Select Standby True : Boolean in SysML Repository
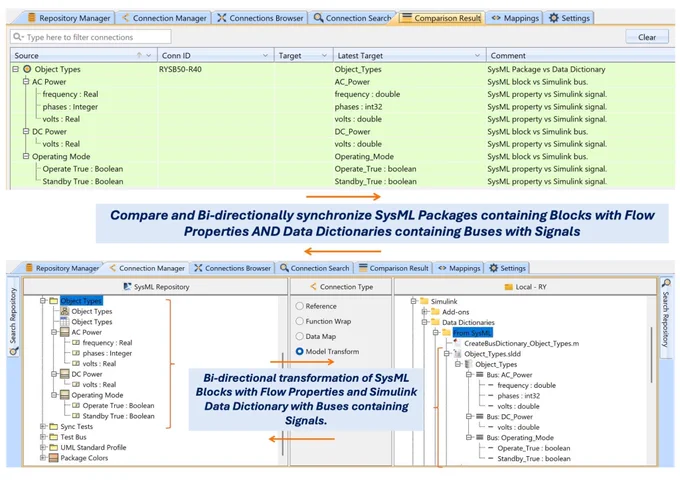 pos(118,416)
